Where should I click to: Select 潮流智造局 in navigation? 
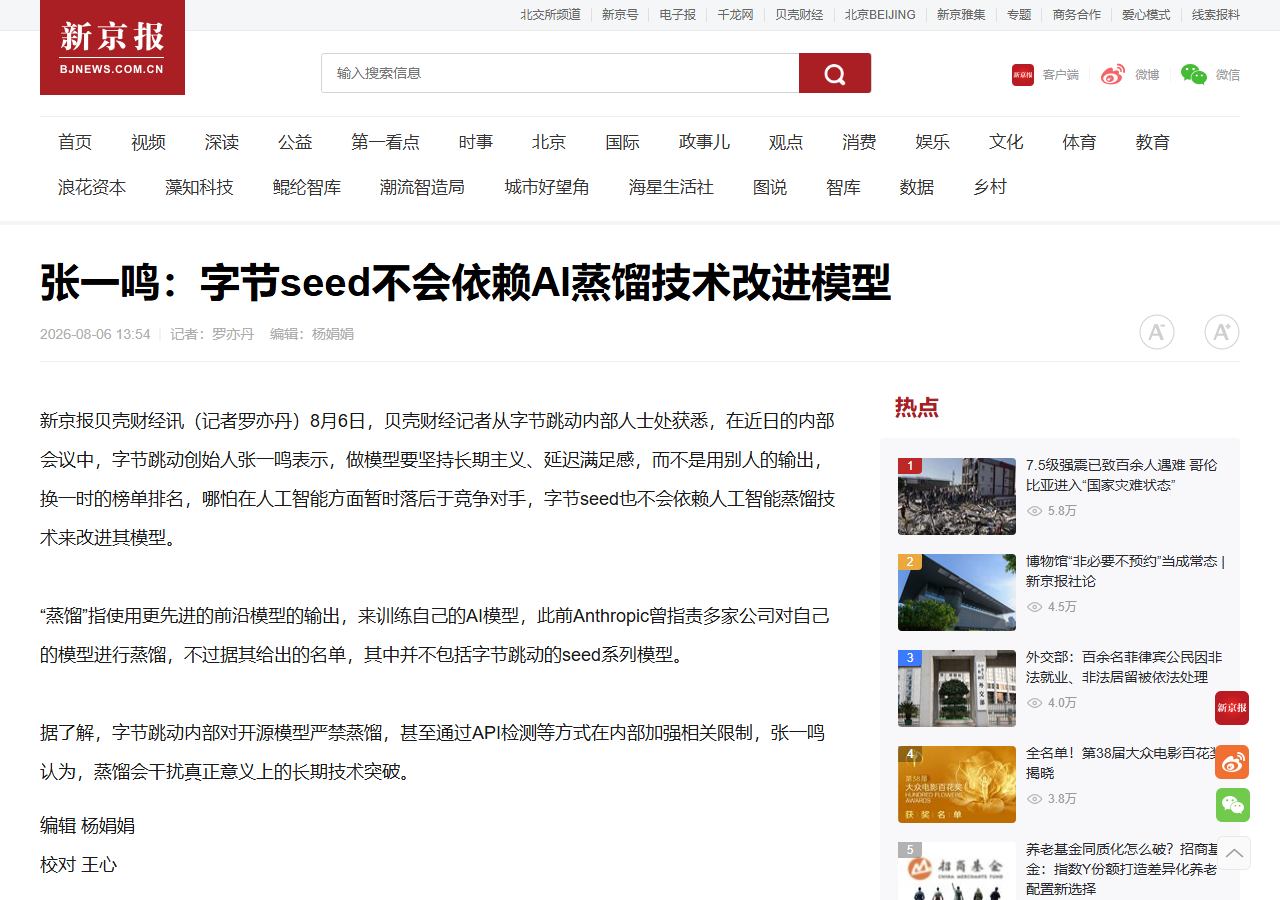pyautogui.click(x=422, y=187)
